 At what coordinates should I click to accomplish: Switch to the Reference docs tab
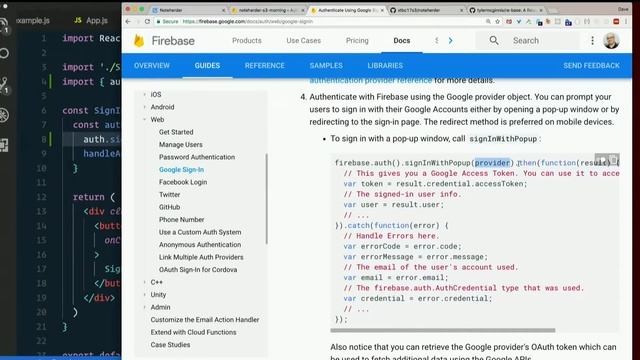pyautogui.click(x=264, y=66)
